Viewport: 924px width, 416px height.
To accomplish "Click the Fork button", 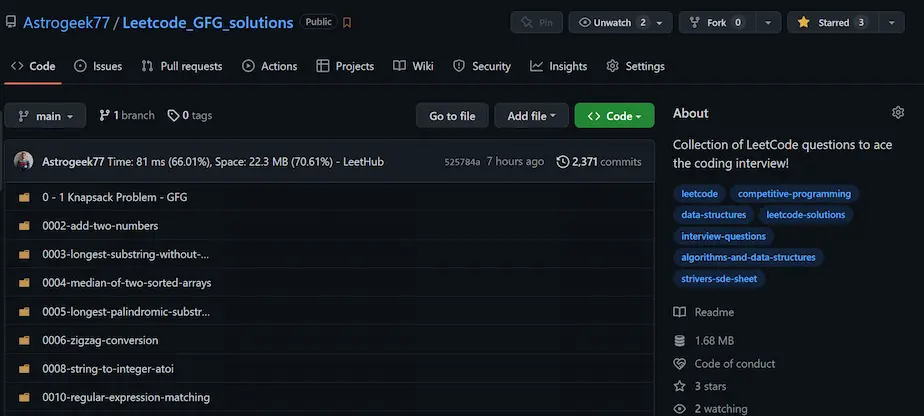I will coord(716,22).
